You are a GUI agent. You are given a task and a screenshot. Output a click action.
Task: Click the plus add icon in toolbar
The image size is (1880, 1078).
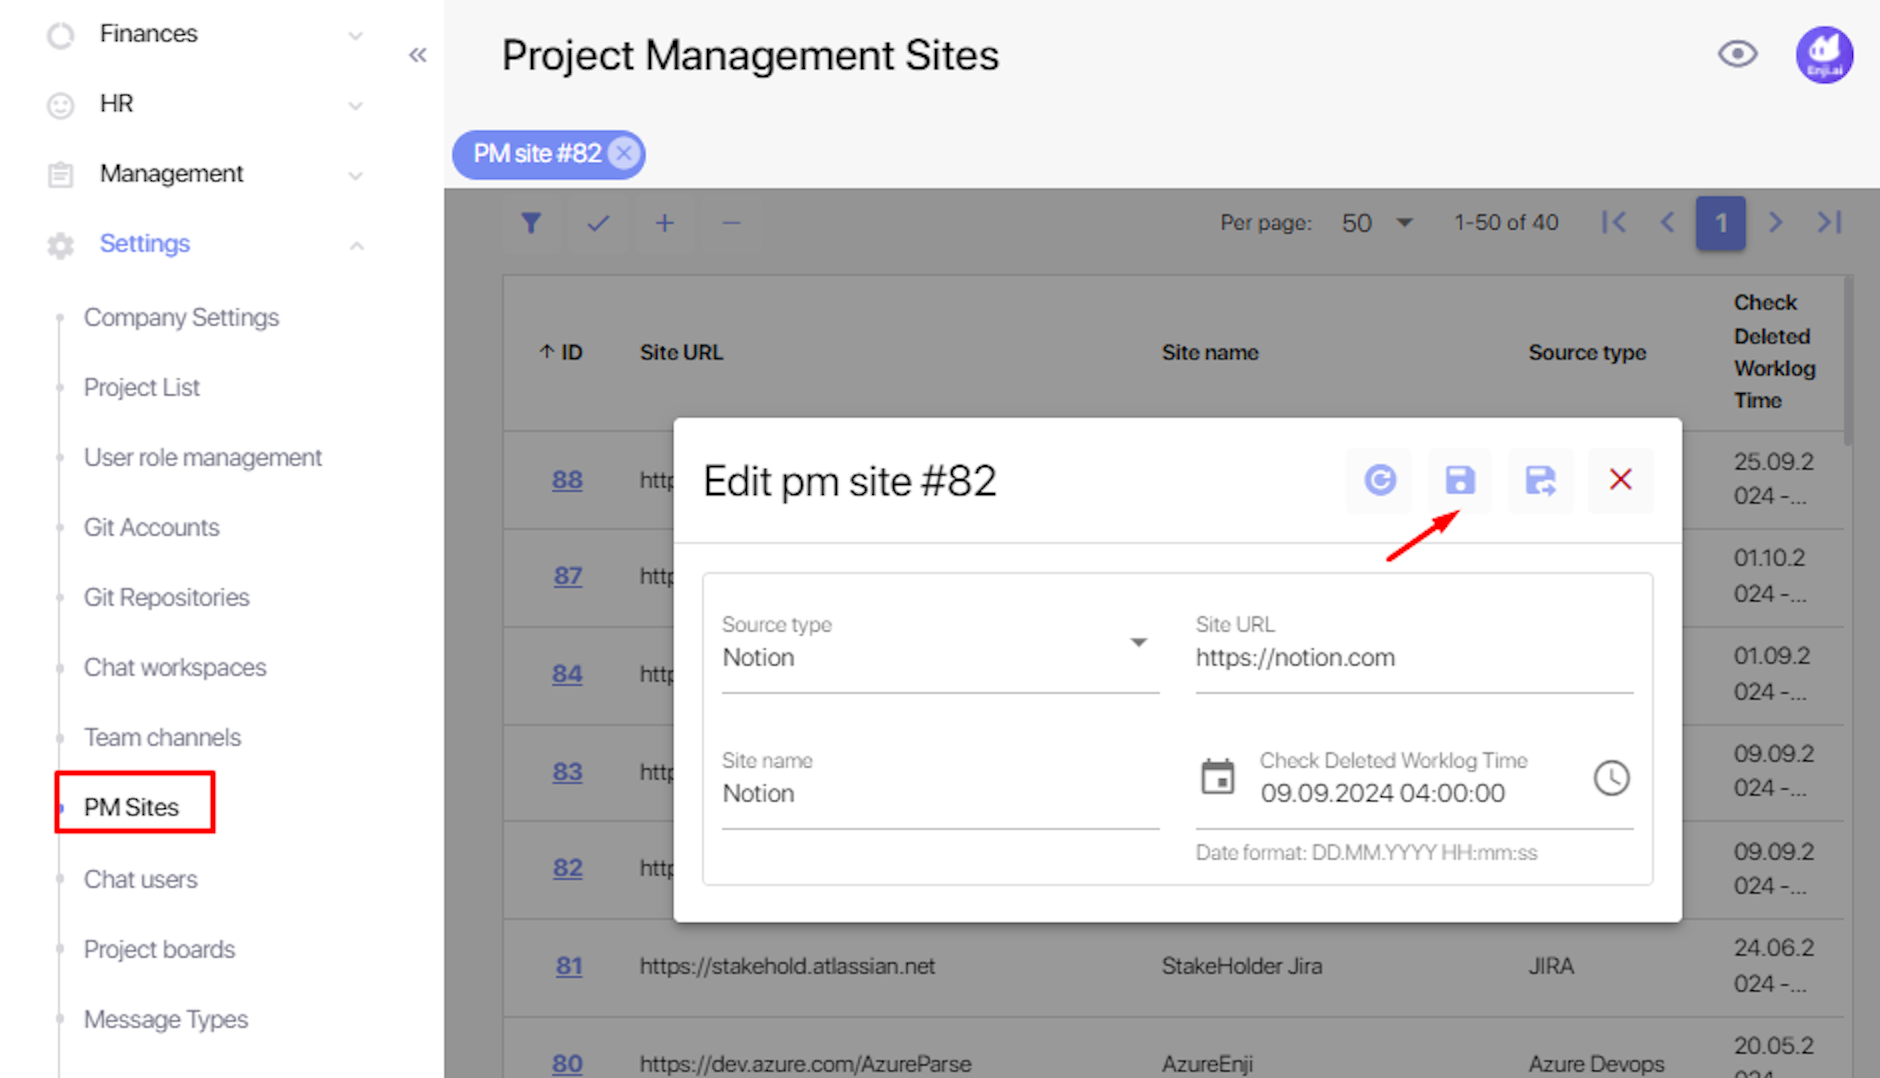tap(664, 222)
